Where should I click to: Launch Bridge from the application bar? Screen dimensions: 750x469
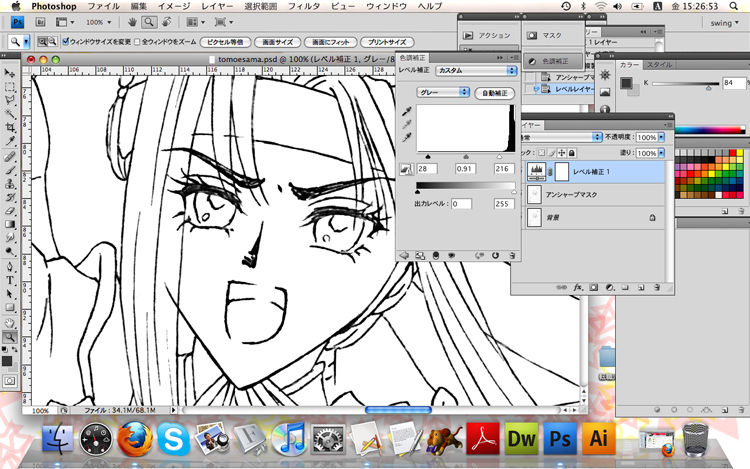click(40, 22)
